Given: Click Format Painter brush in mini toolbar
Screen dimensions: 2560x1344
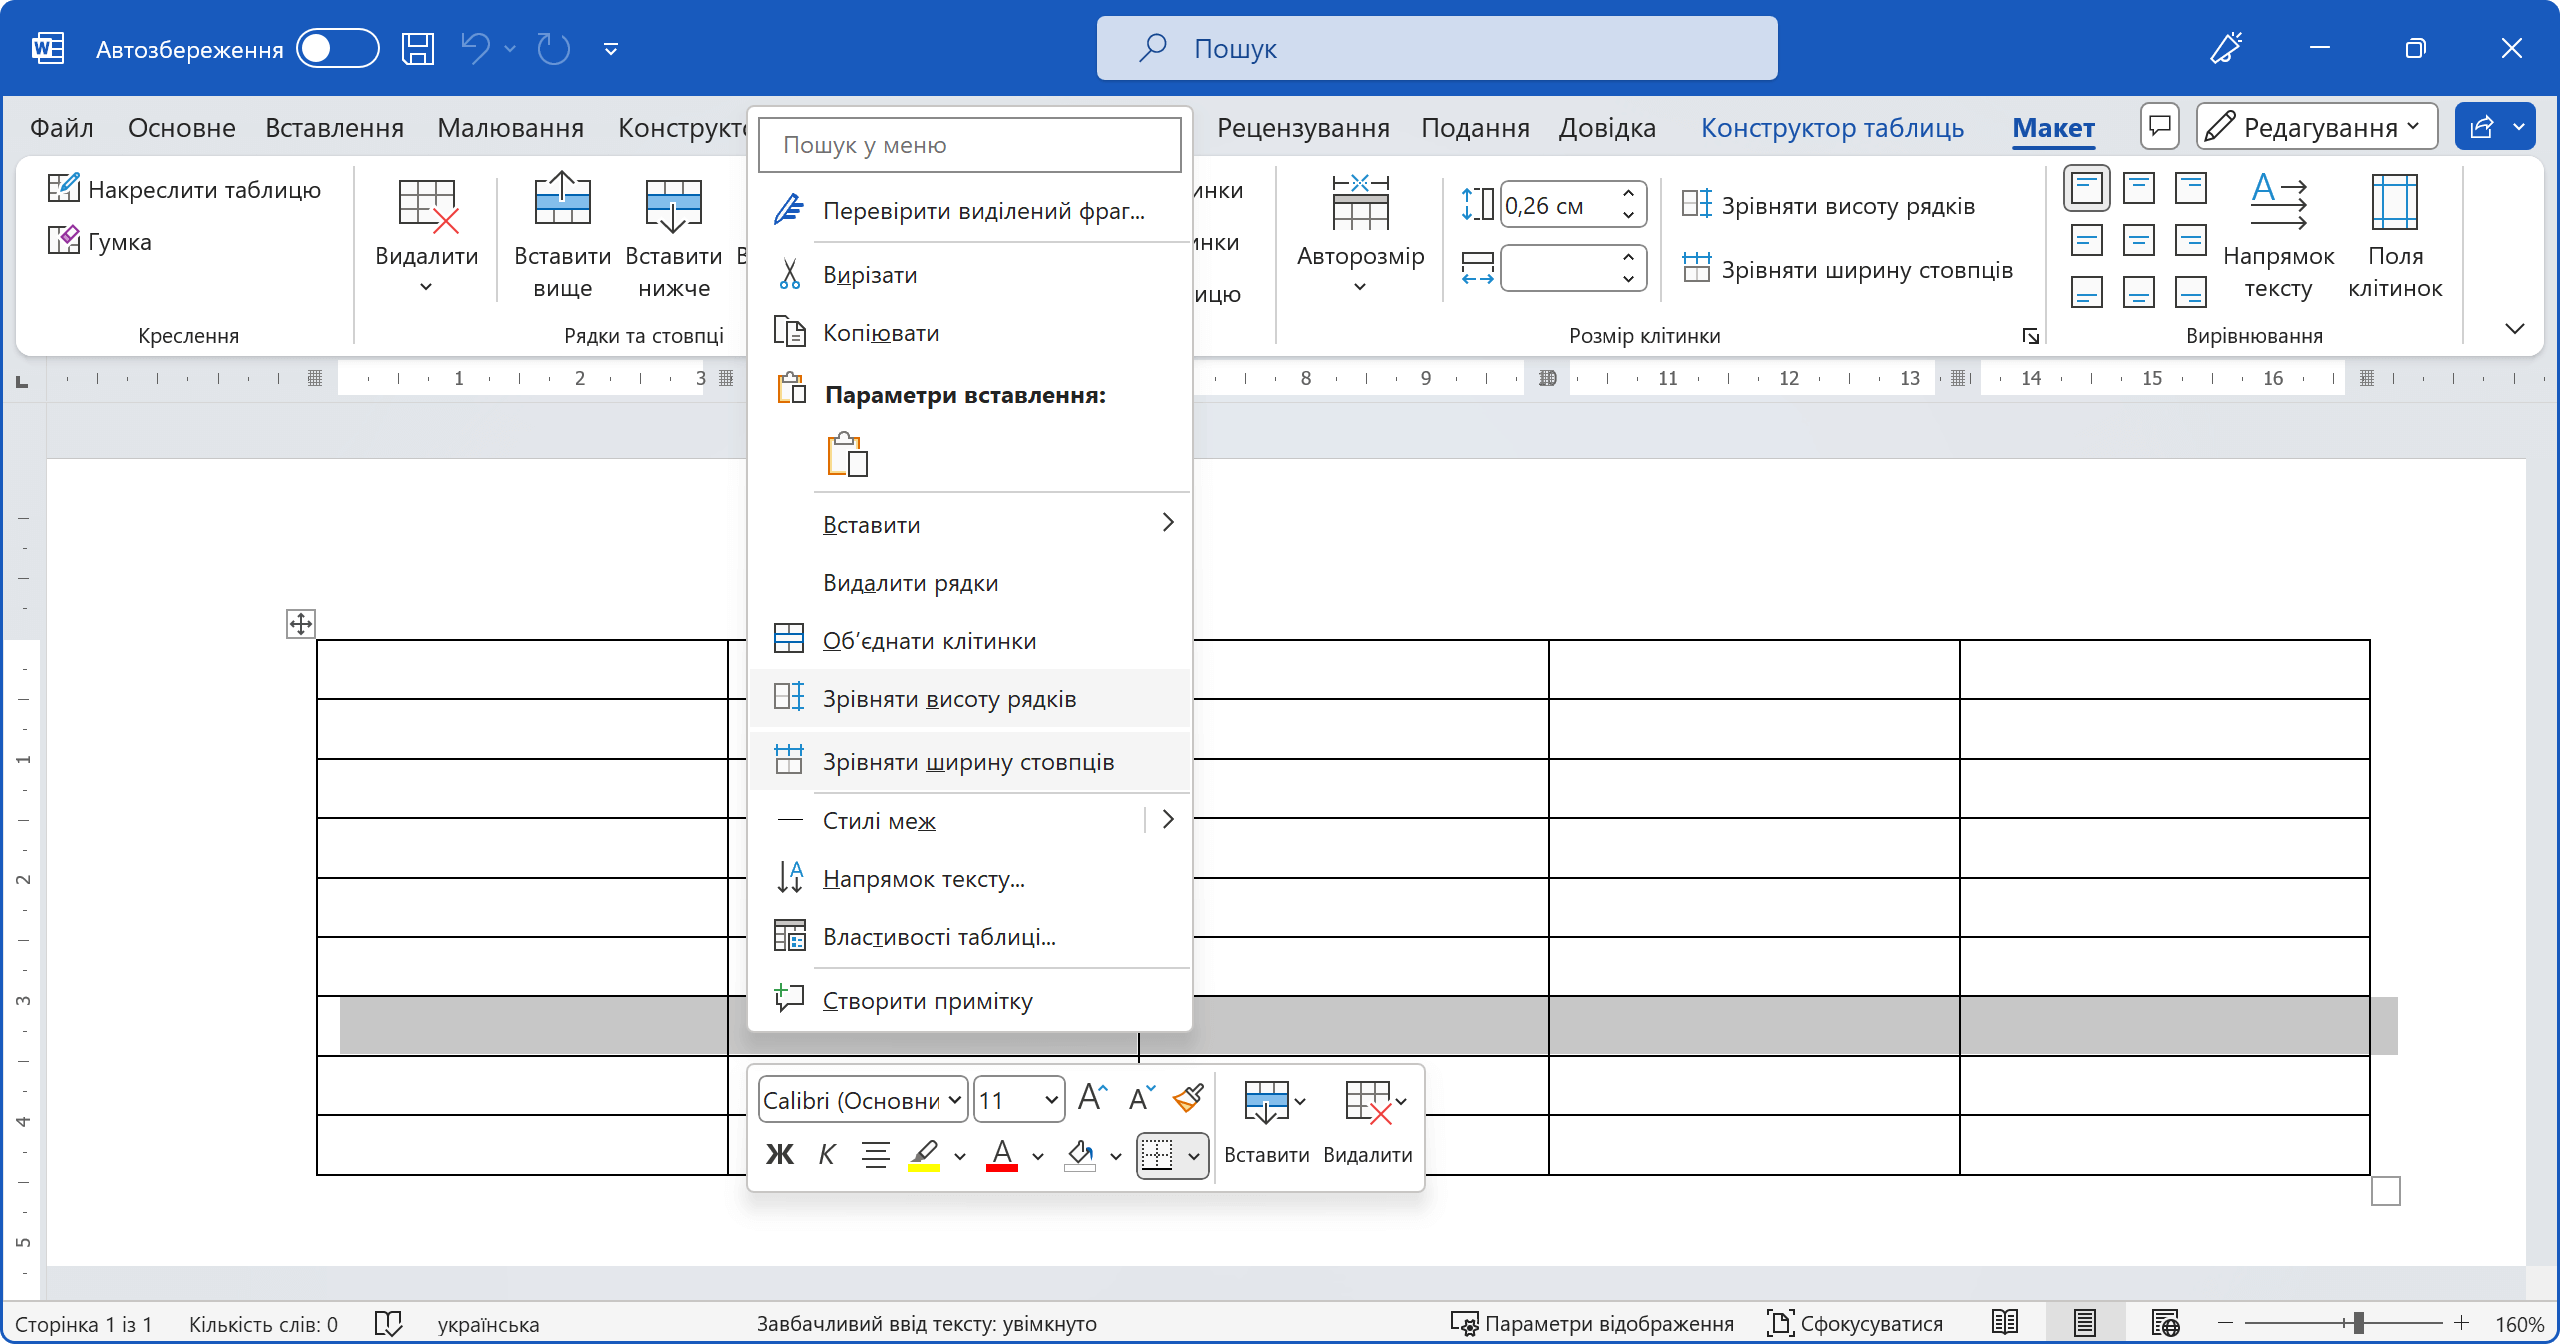Looking at the screenshot, I should [1189, 1099].
